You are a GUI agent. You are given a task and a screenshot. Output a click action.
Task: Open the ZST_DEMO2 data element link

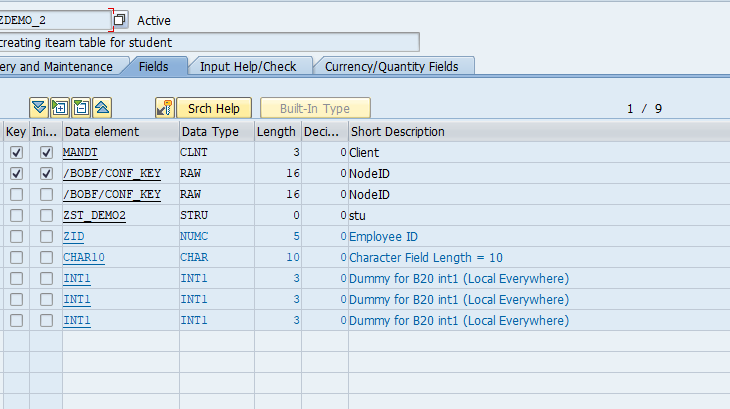tap(94, 216)
